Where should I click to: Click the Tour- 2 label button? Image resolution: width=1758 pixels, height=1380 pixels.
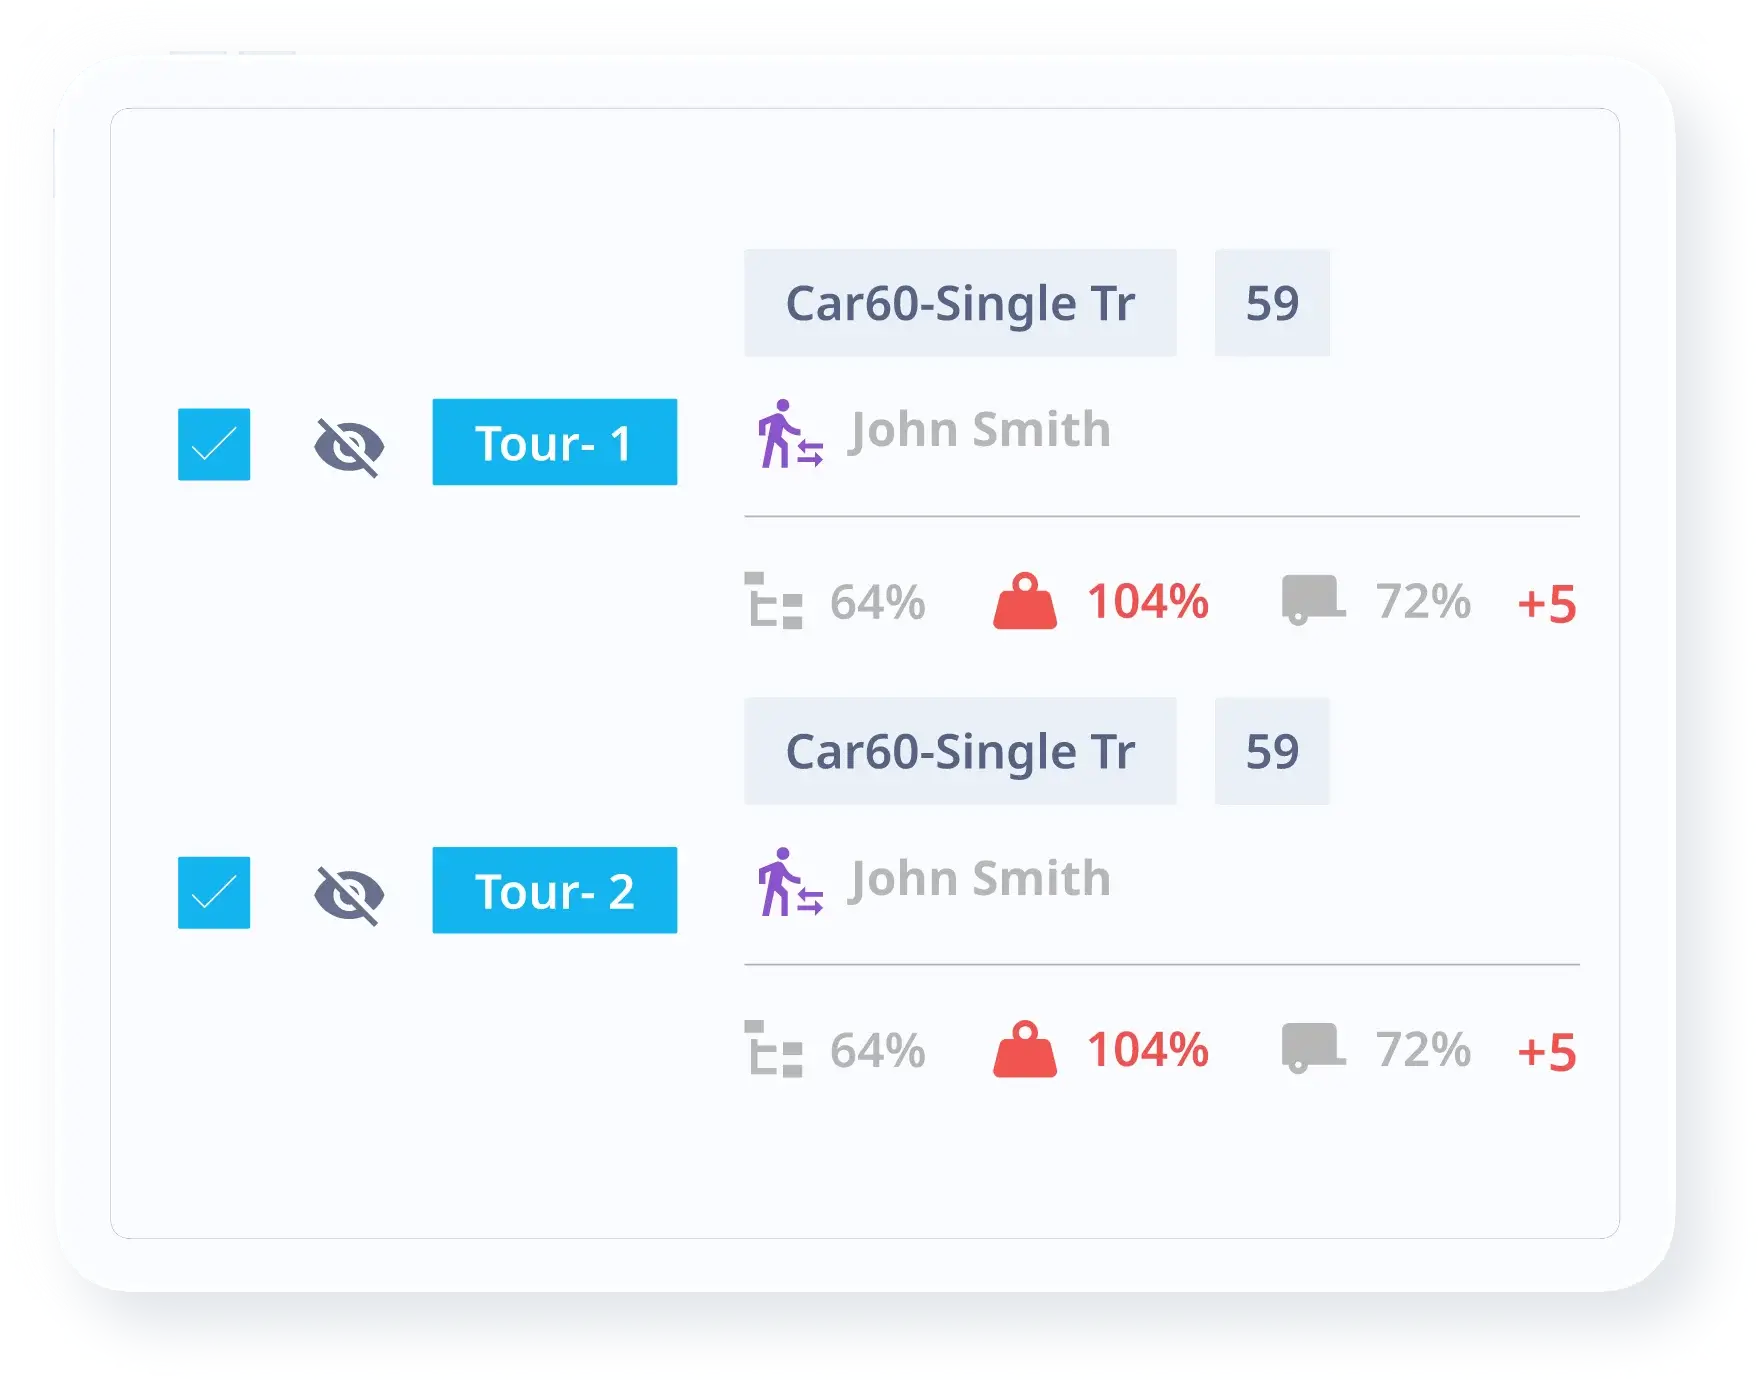pyautogui.click(x=554, y=890)
